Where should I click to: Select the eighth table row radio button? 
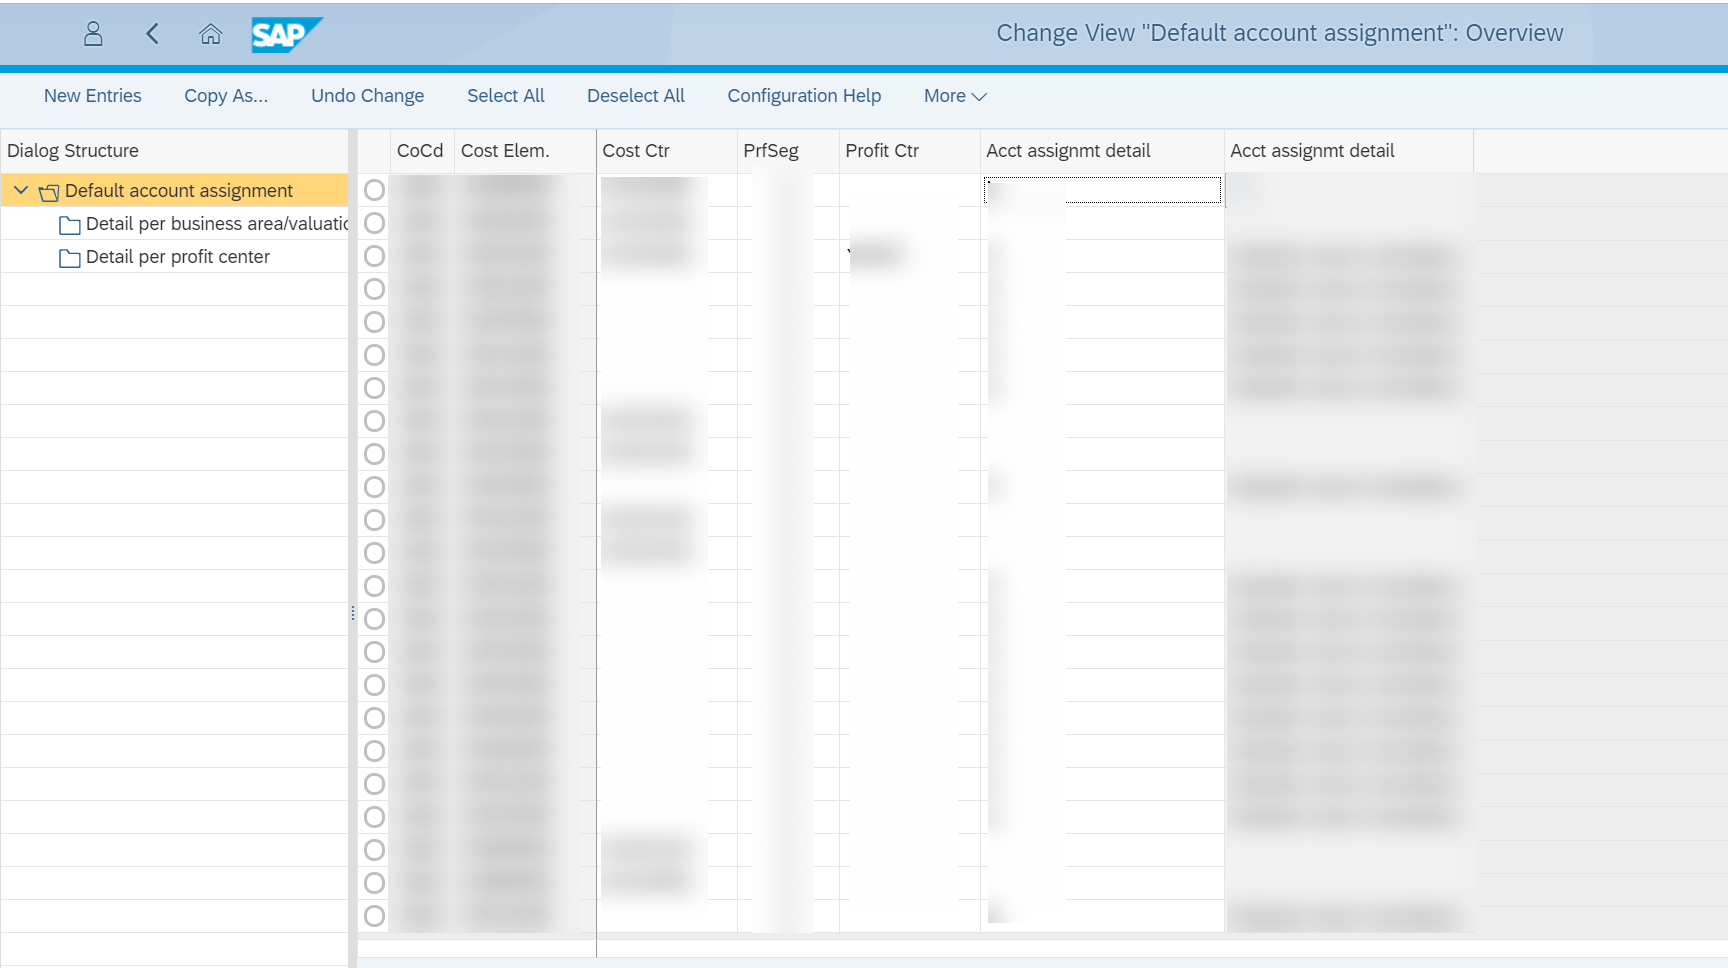pos(374,421)
